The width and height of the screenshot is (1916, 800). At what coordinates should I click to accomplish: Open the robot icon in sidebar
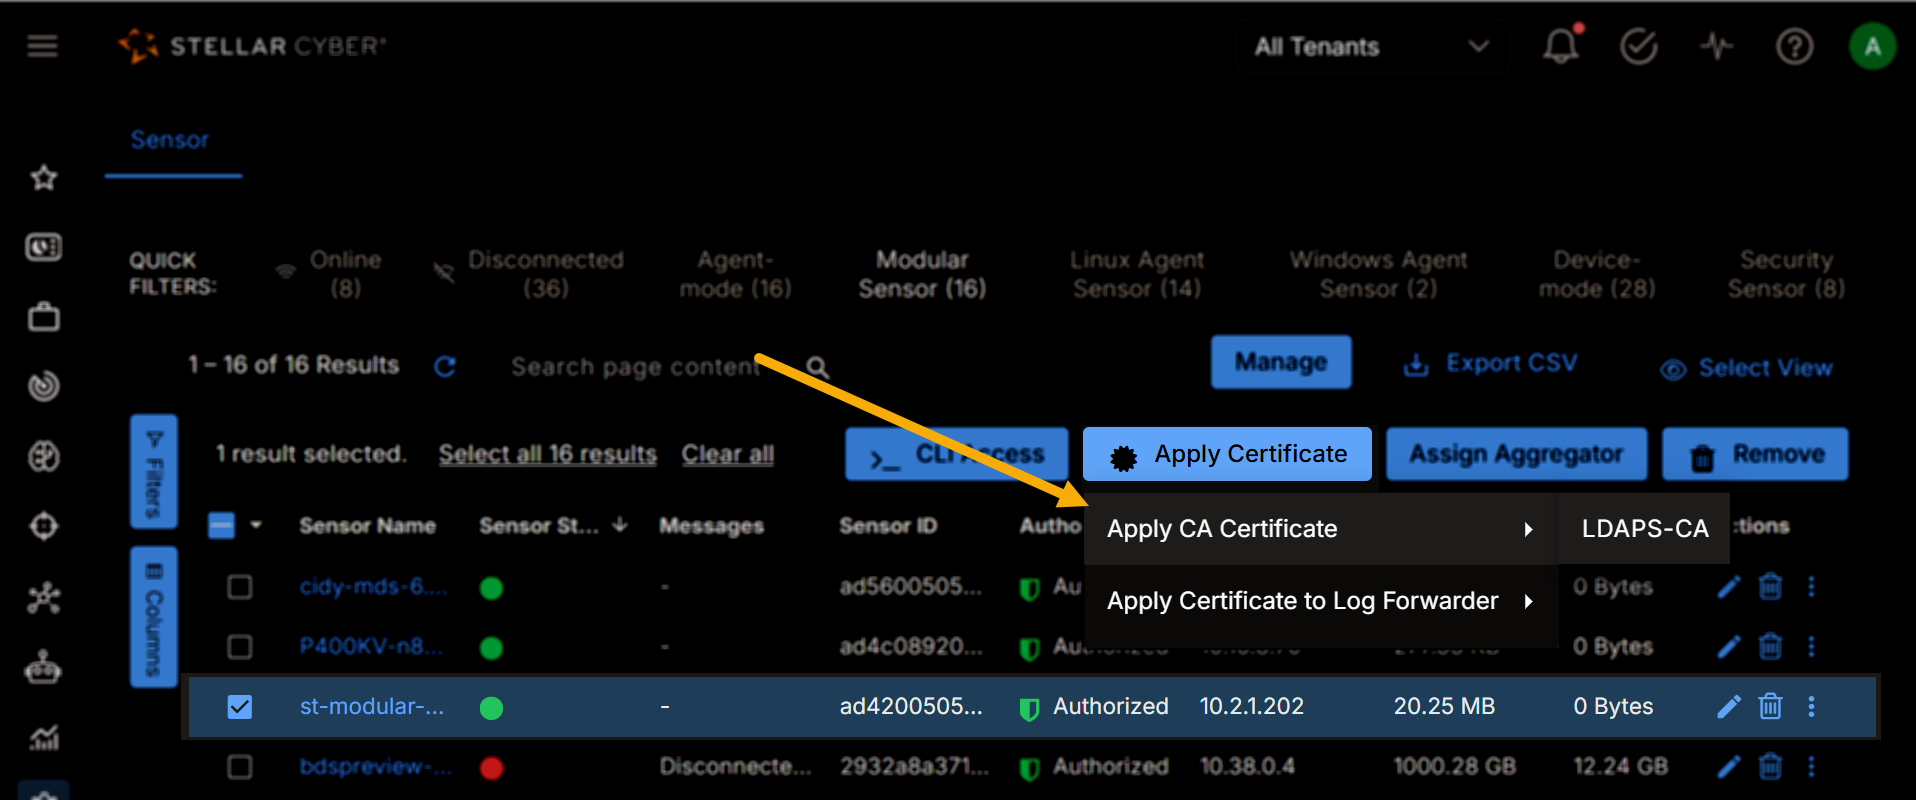(43, 667)
